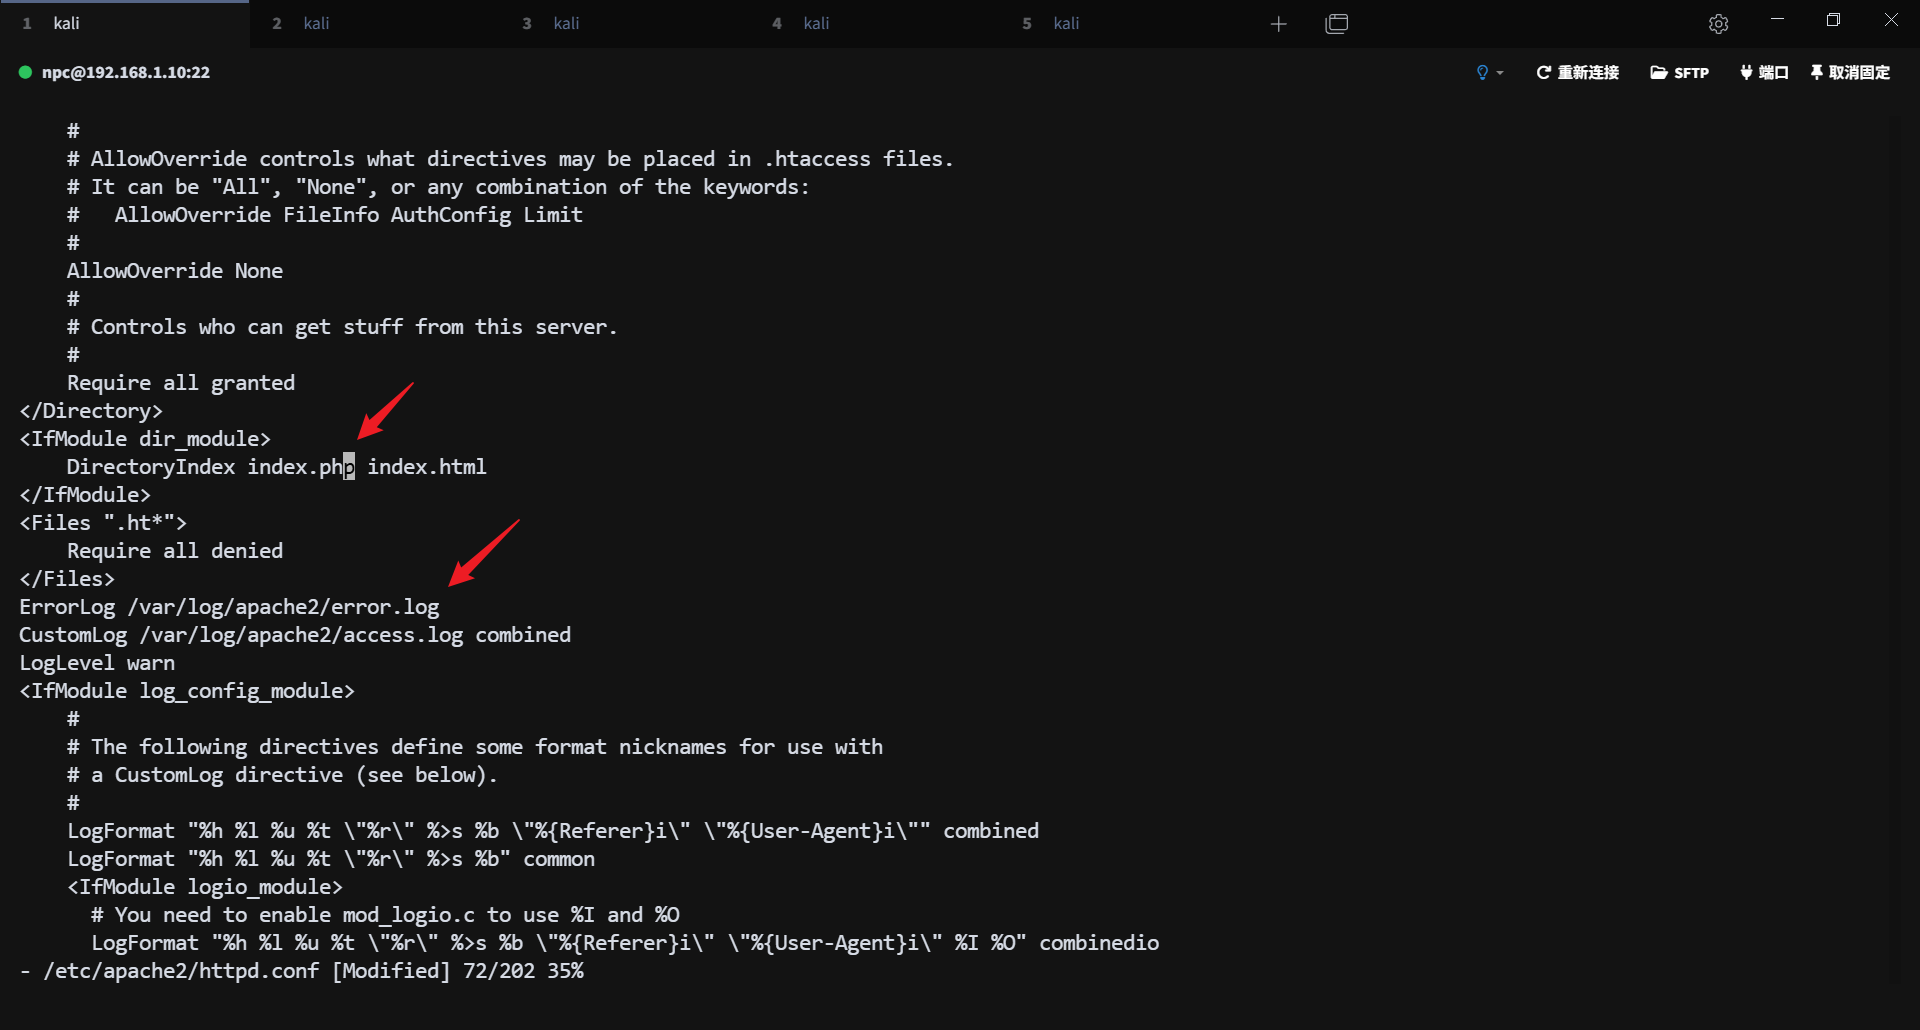The image size is (1920, 1030).
Task: Toggle unpin tab (取消固定)
Action: point(1850,72)
